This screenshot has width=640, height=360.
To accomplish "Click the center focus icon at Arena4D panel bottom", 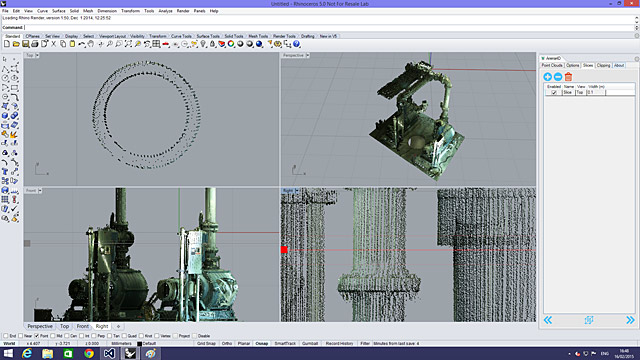I will pos(589,320).
